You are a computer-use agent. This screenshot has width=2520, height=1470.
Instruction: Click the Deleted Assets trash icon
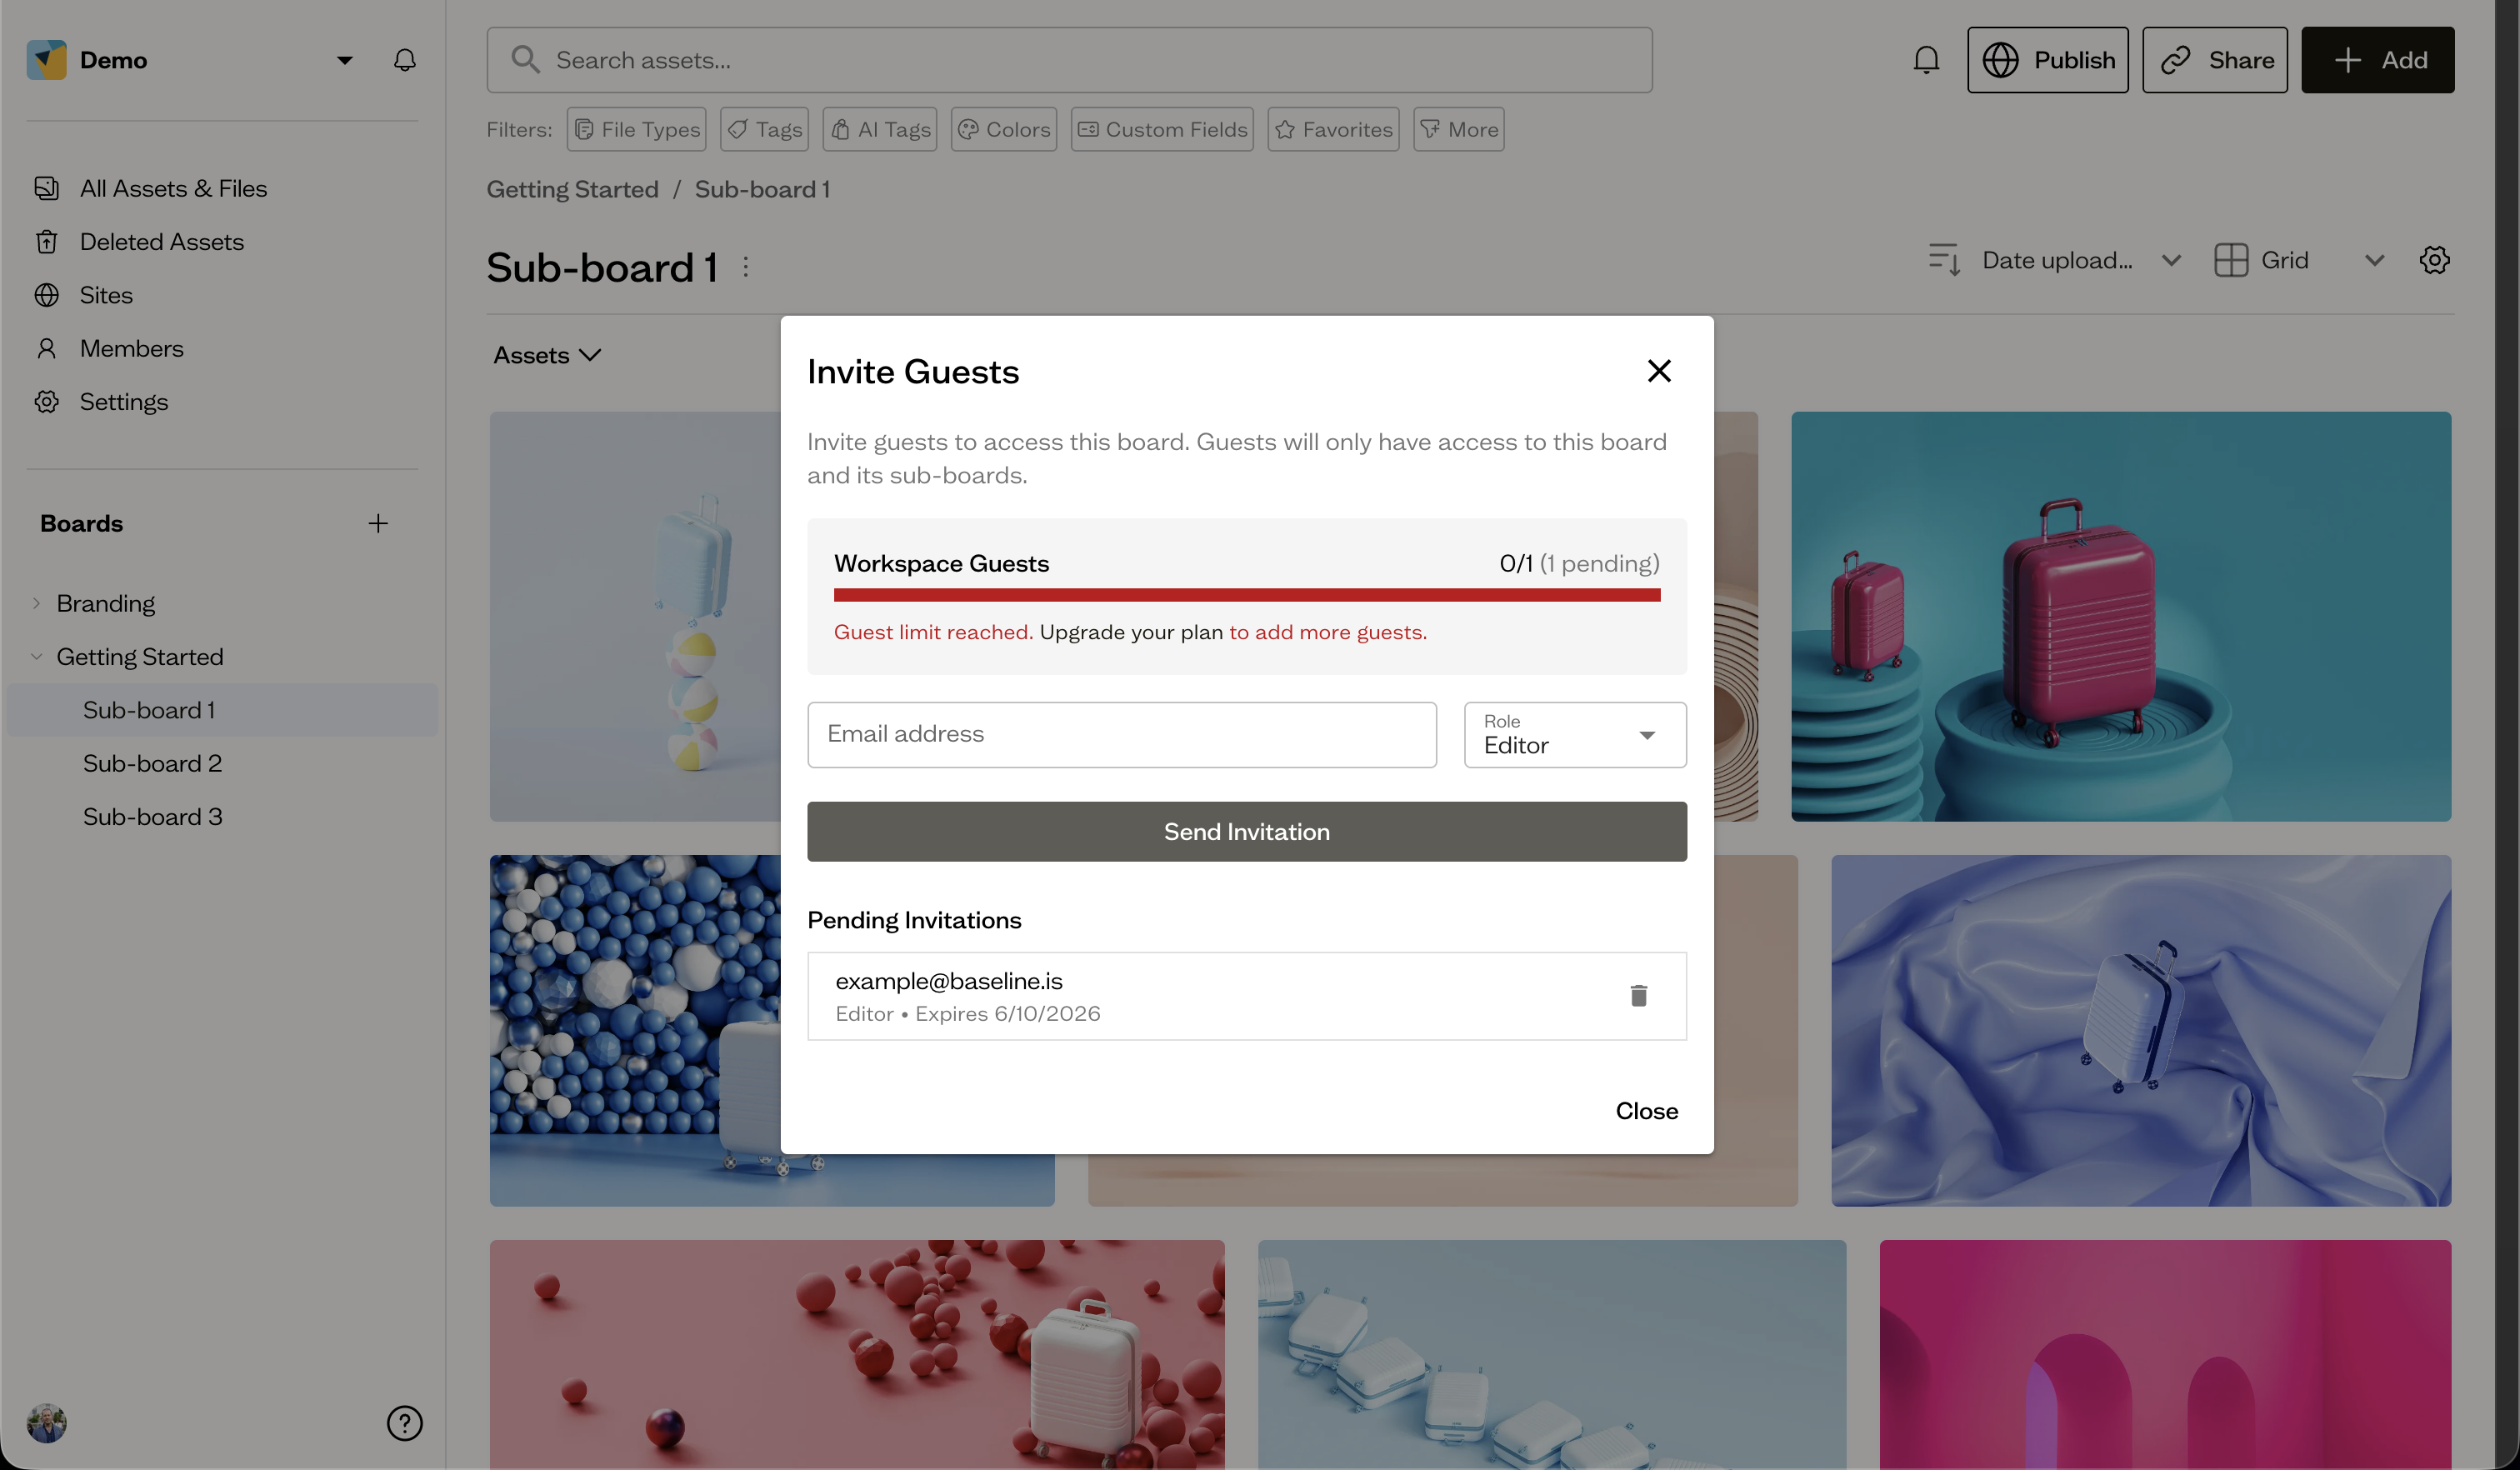(x=46, y=241)
